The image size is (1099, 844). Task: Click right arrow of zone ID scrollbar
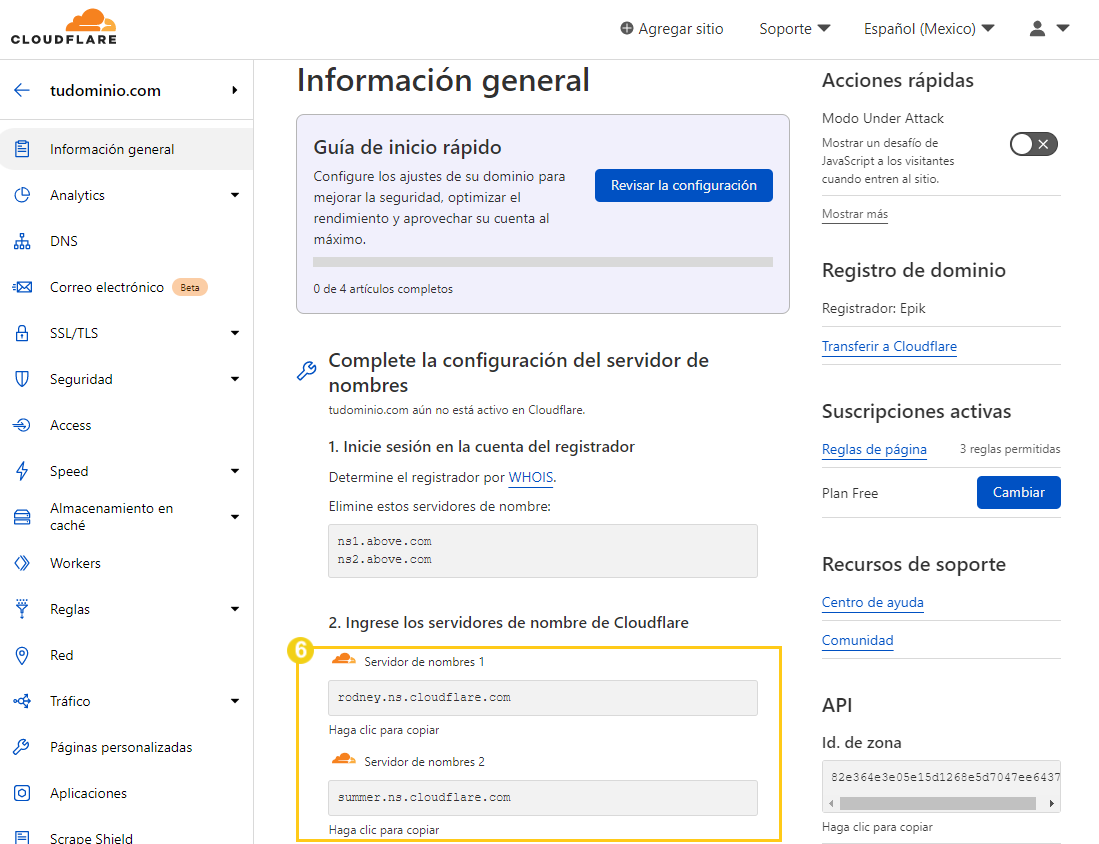1051,803
